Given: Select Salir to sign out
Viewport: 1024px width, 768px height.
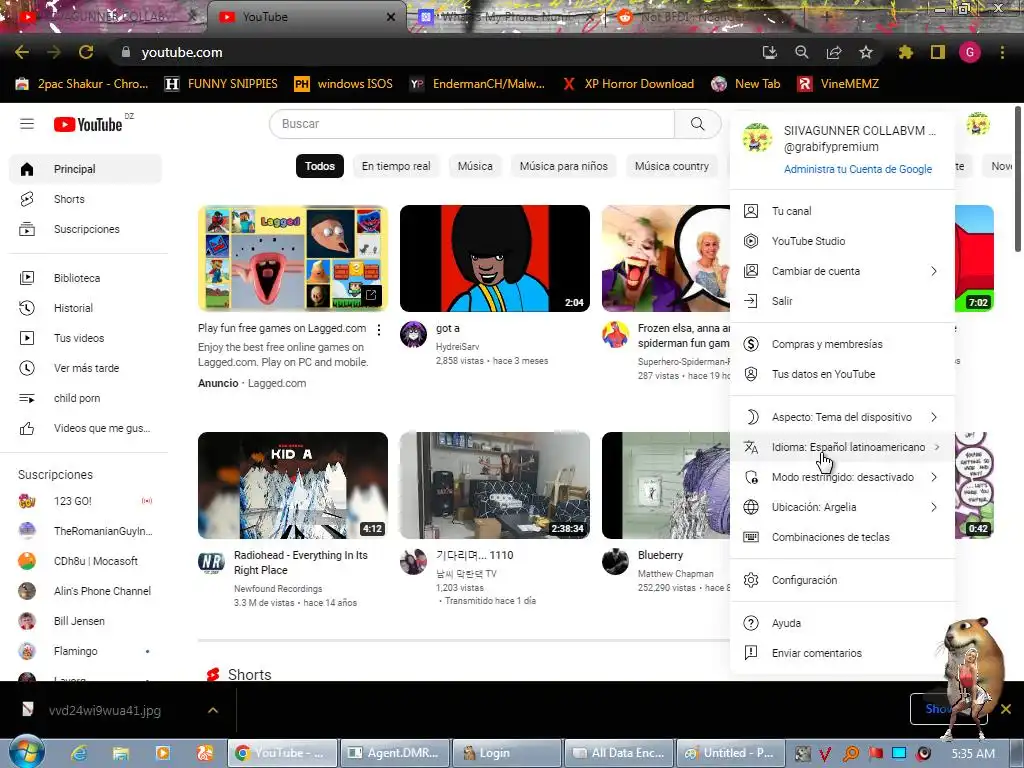Looking at the screenshot, I should click(x=842, y=301).
